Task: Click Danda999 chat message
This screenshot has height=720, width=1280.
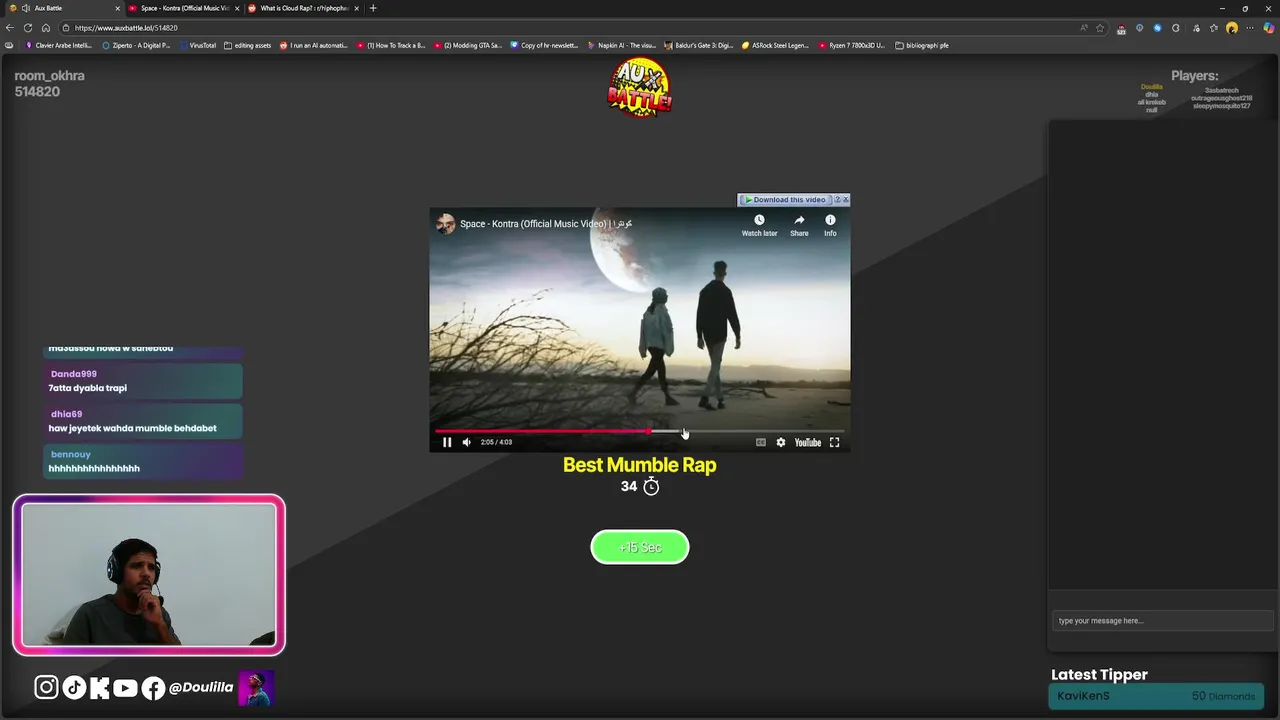Action: pos(144,381)
